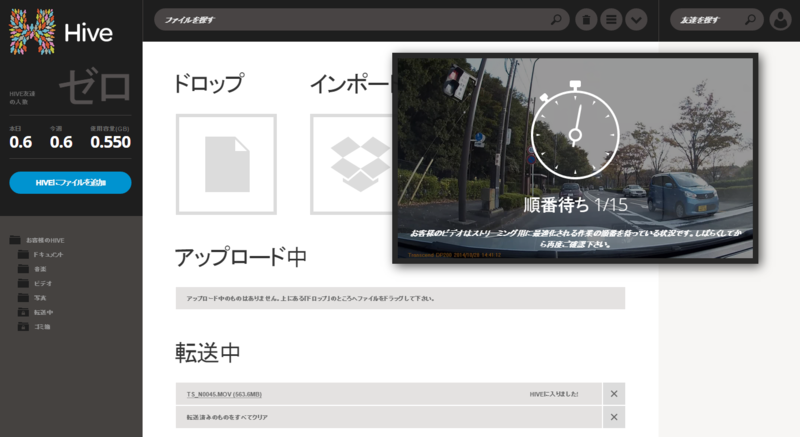
Task: Click the 転送中 section heading
Action: click(208, 352)
